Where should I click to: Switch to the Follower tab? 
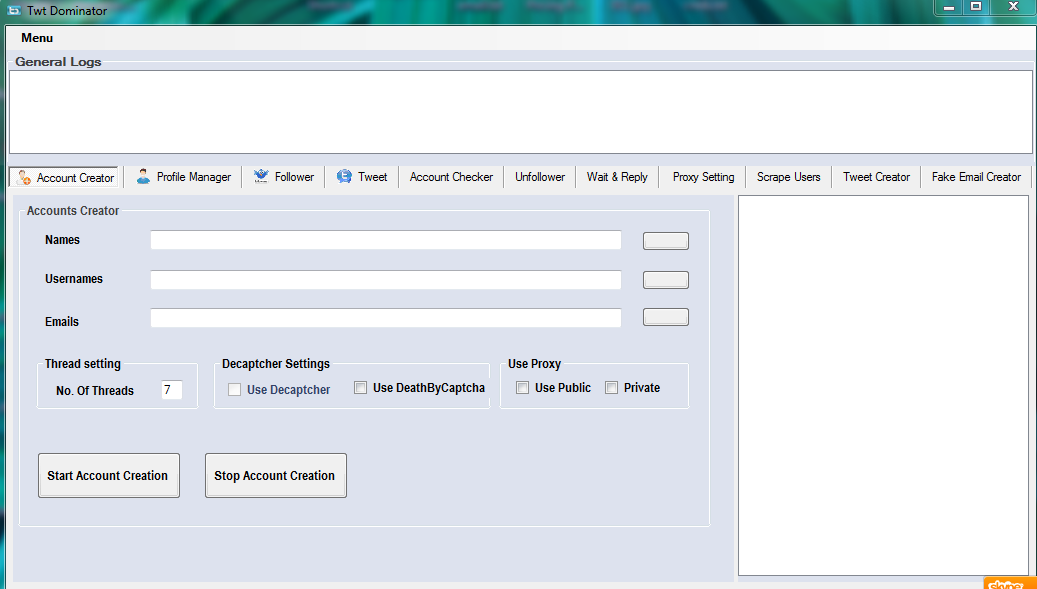point(283,177)
